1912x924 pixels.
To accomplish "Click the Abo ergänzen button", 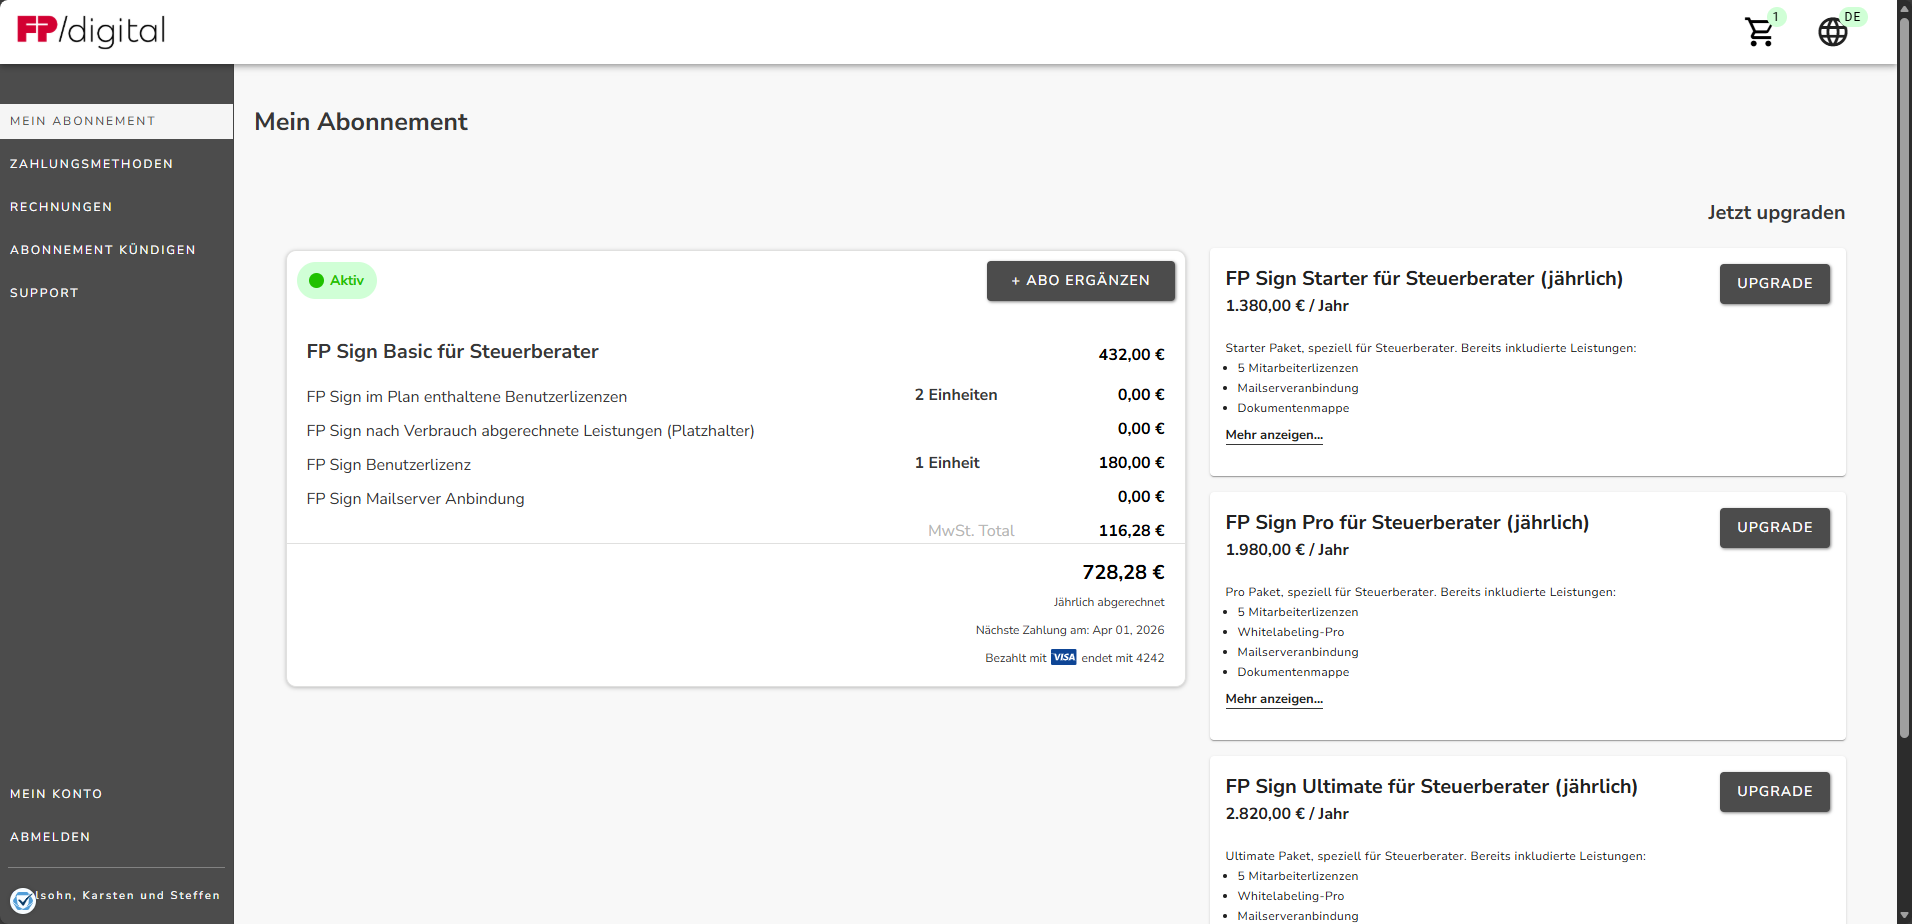I will tap(1080, 281).
